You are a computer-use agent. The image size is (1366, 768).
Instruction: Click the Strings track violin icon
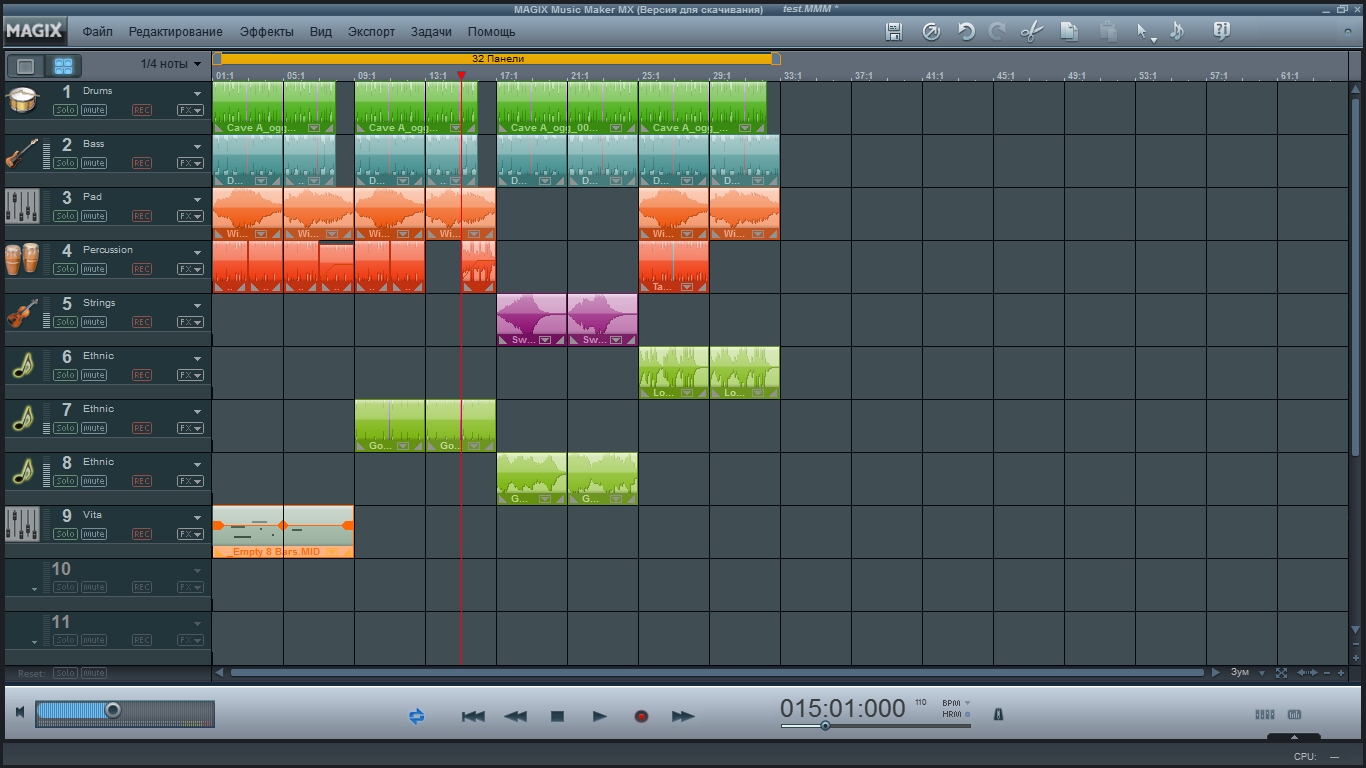(x=22, y=312)
